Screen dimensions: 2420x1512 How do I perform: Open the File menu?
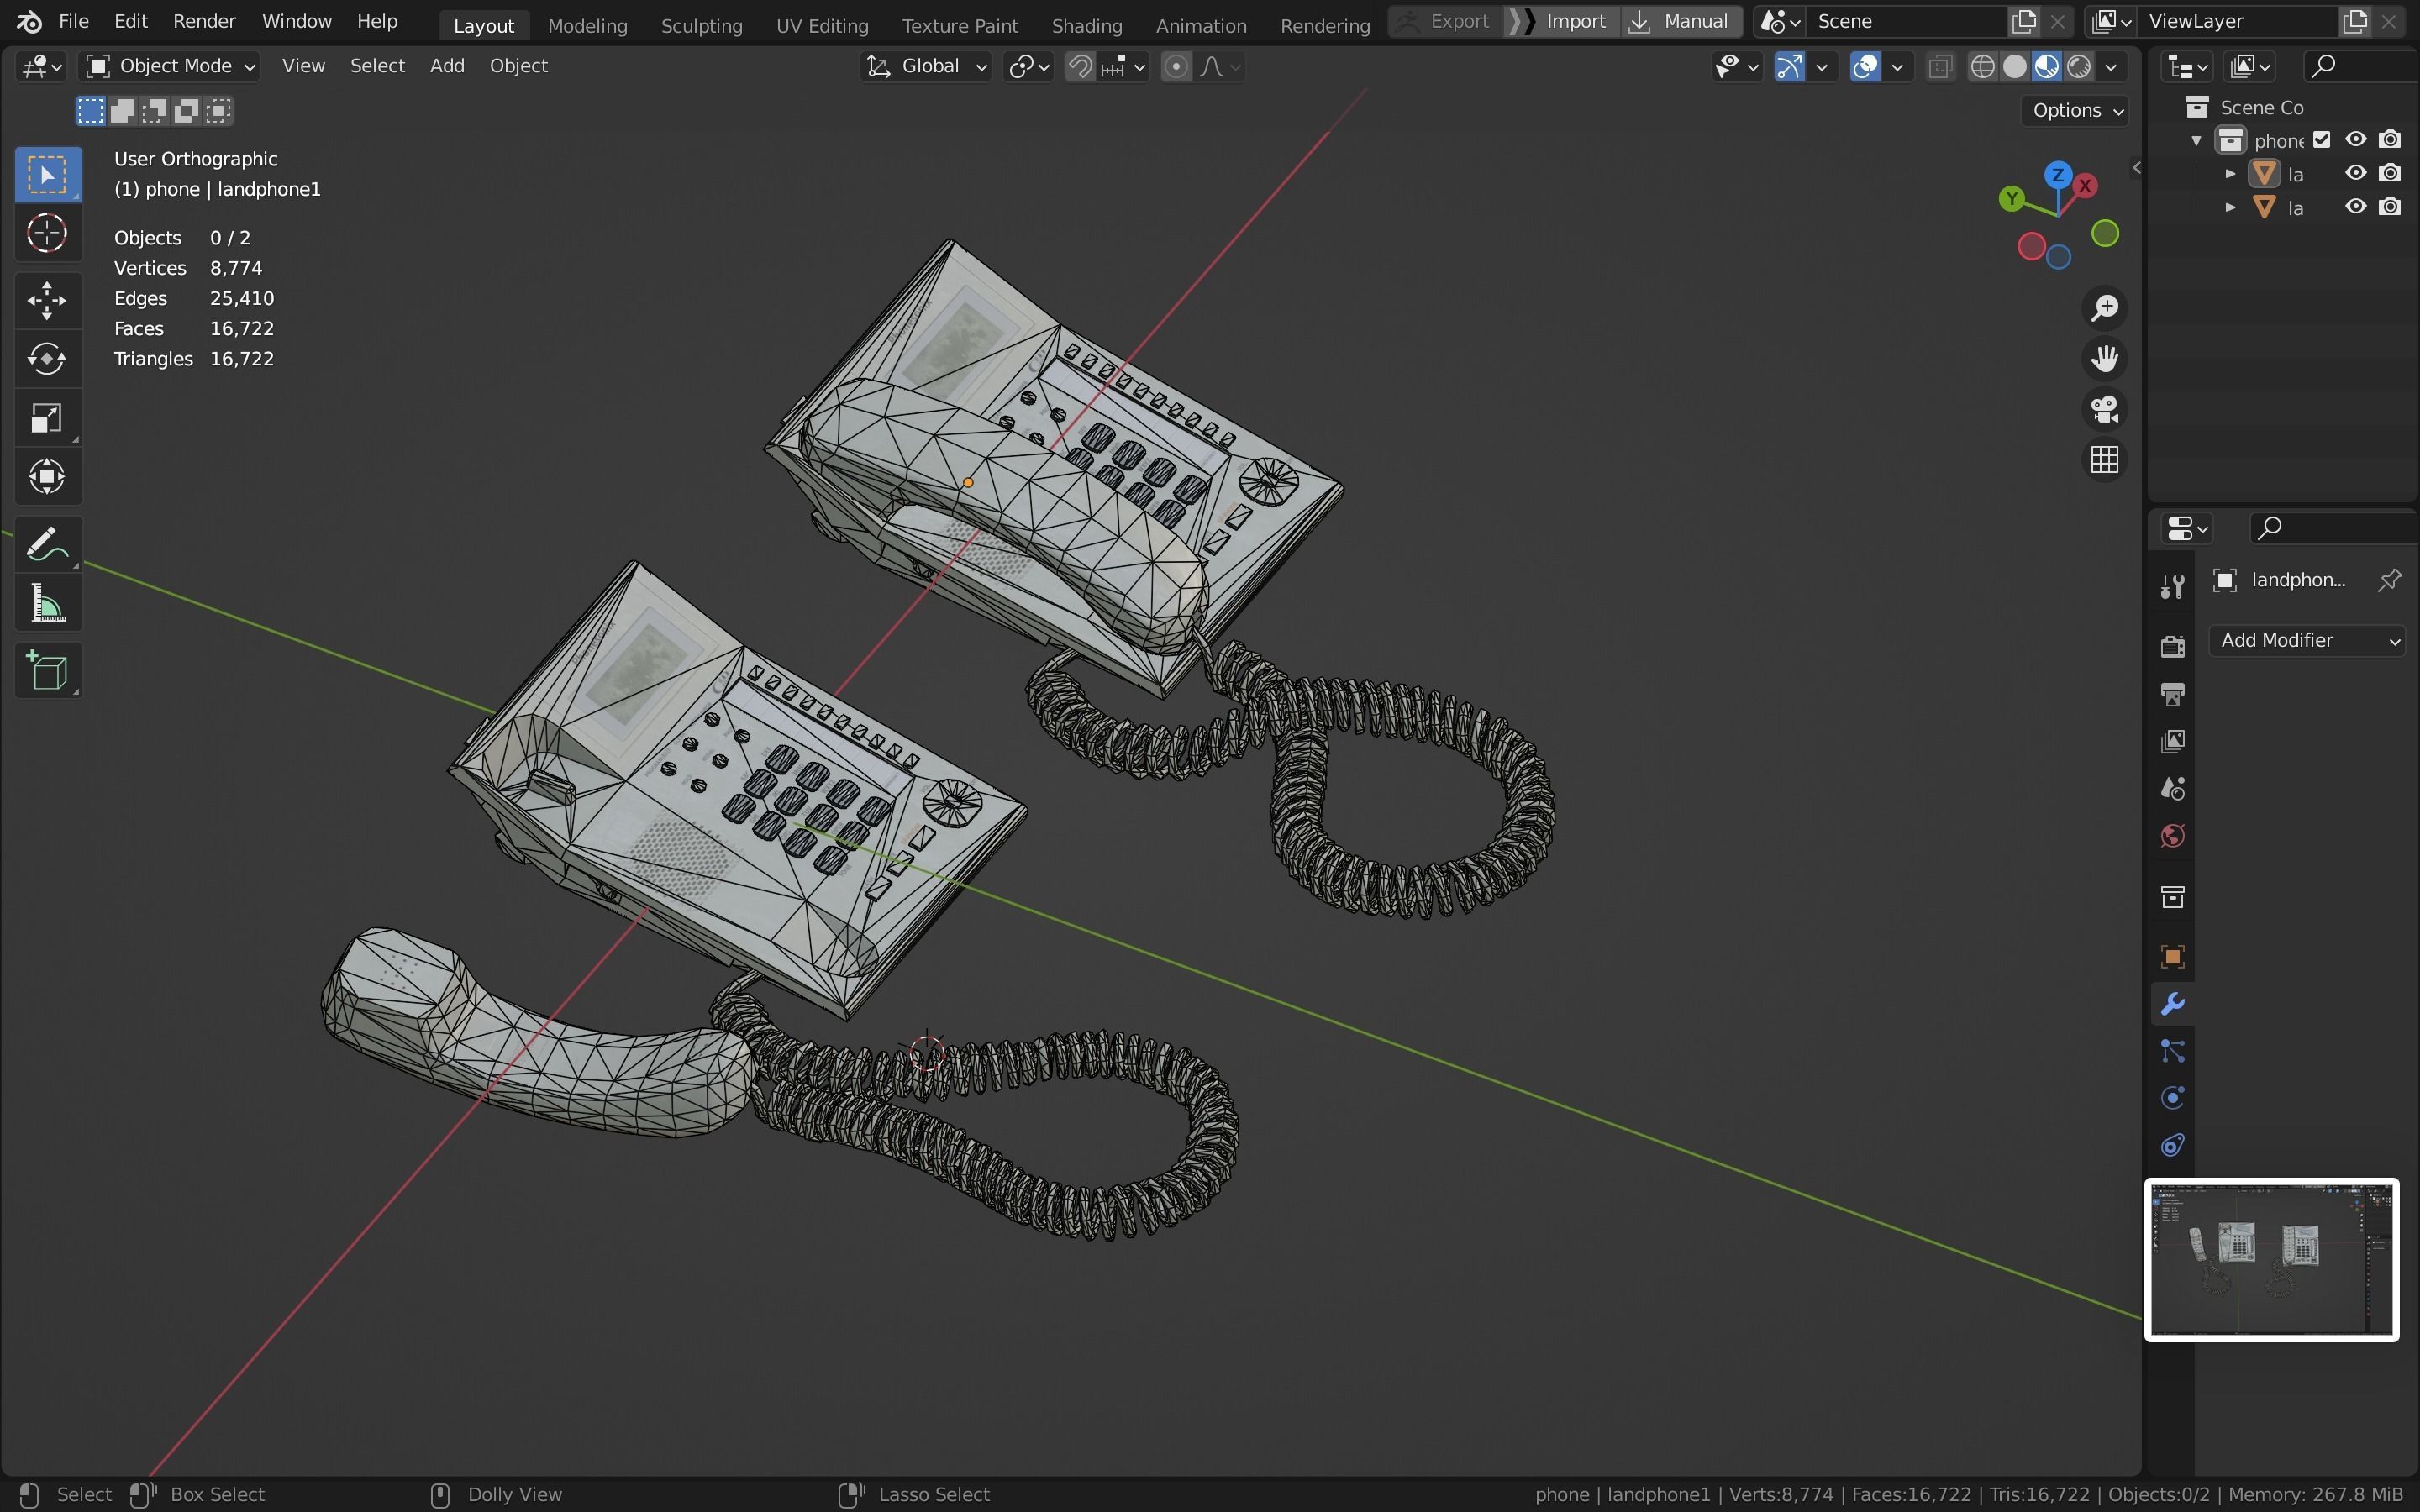[73, 21]
